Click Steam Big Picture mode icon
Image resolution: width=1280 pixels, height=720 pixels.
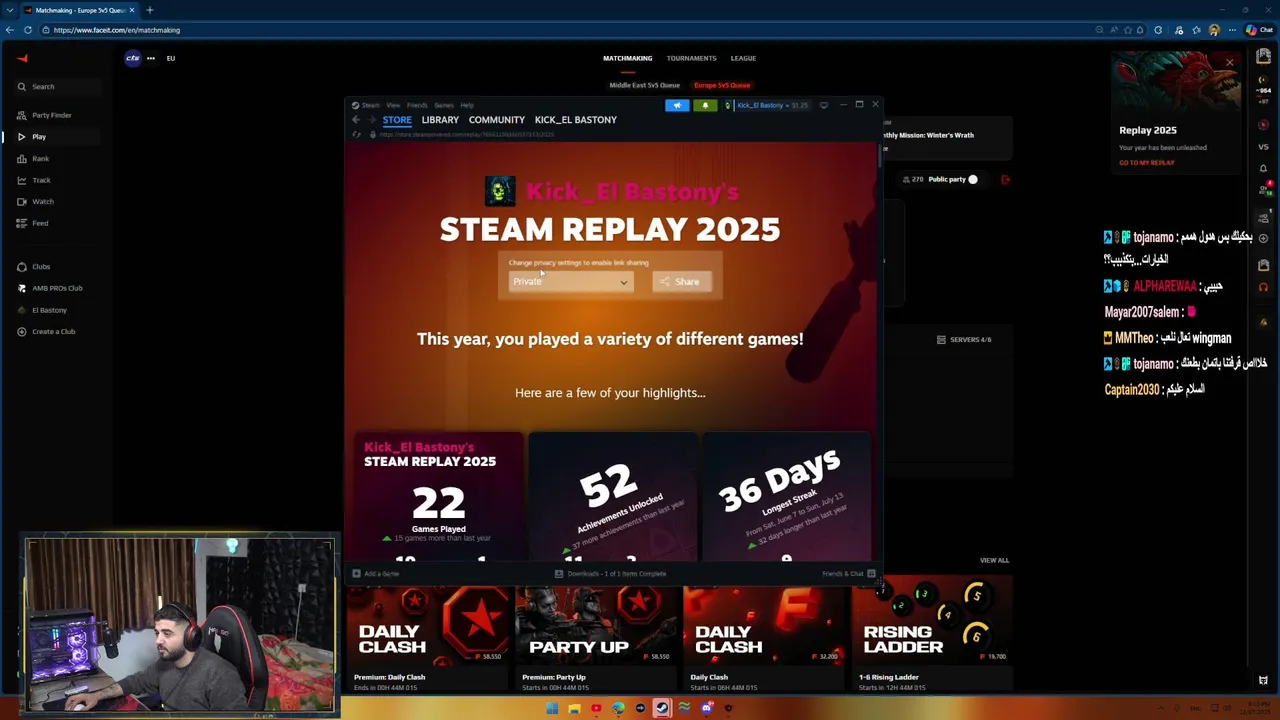click(x=824, y=105)
